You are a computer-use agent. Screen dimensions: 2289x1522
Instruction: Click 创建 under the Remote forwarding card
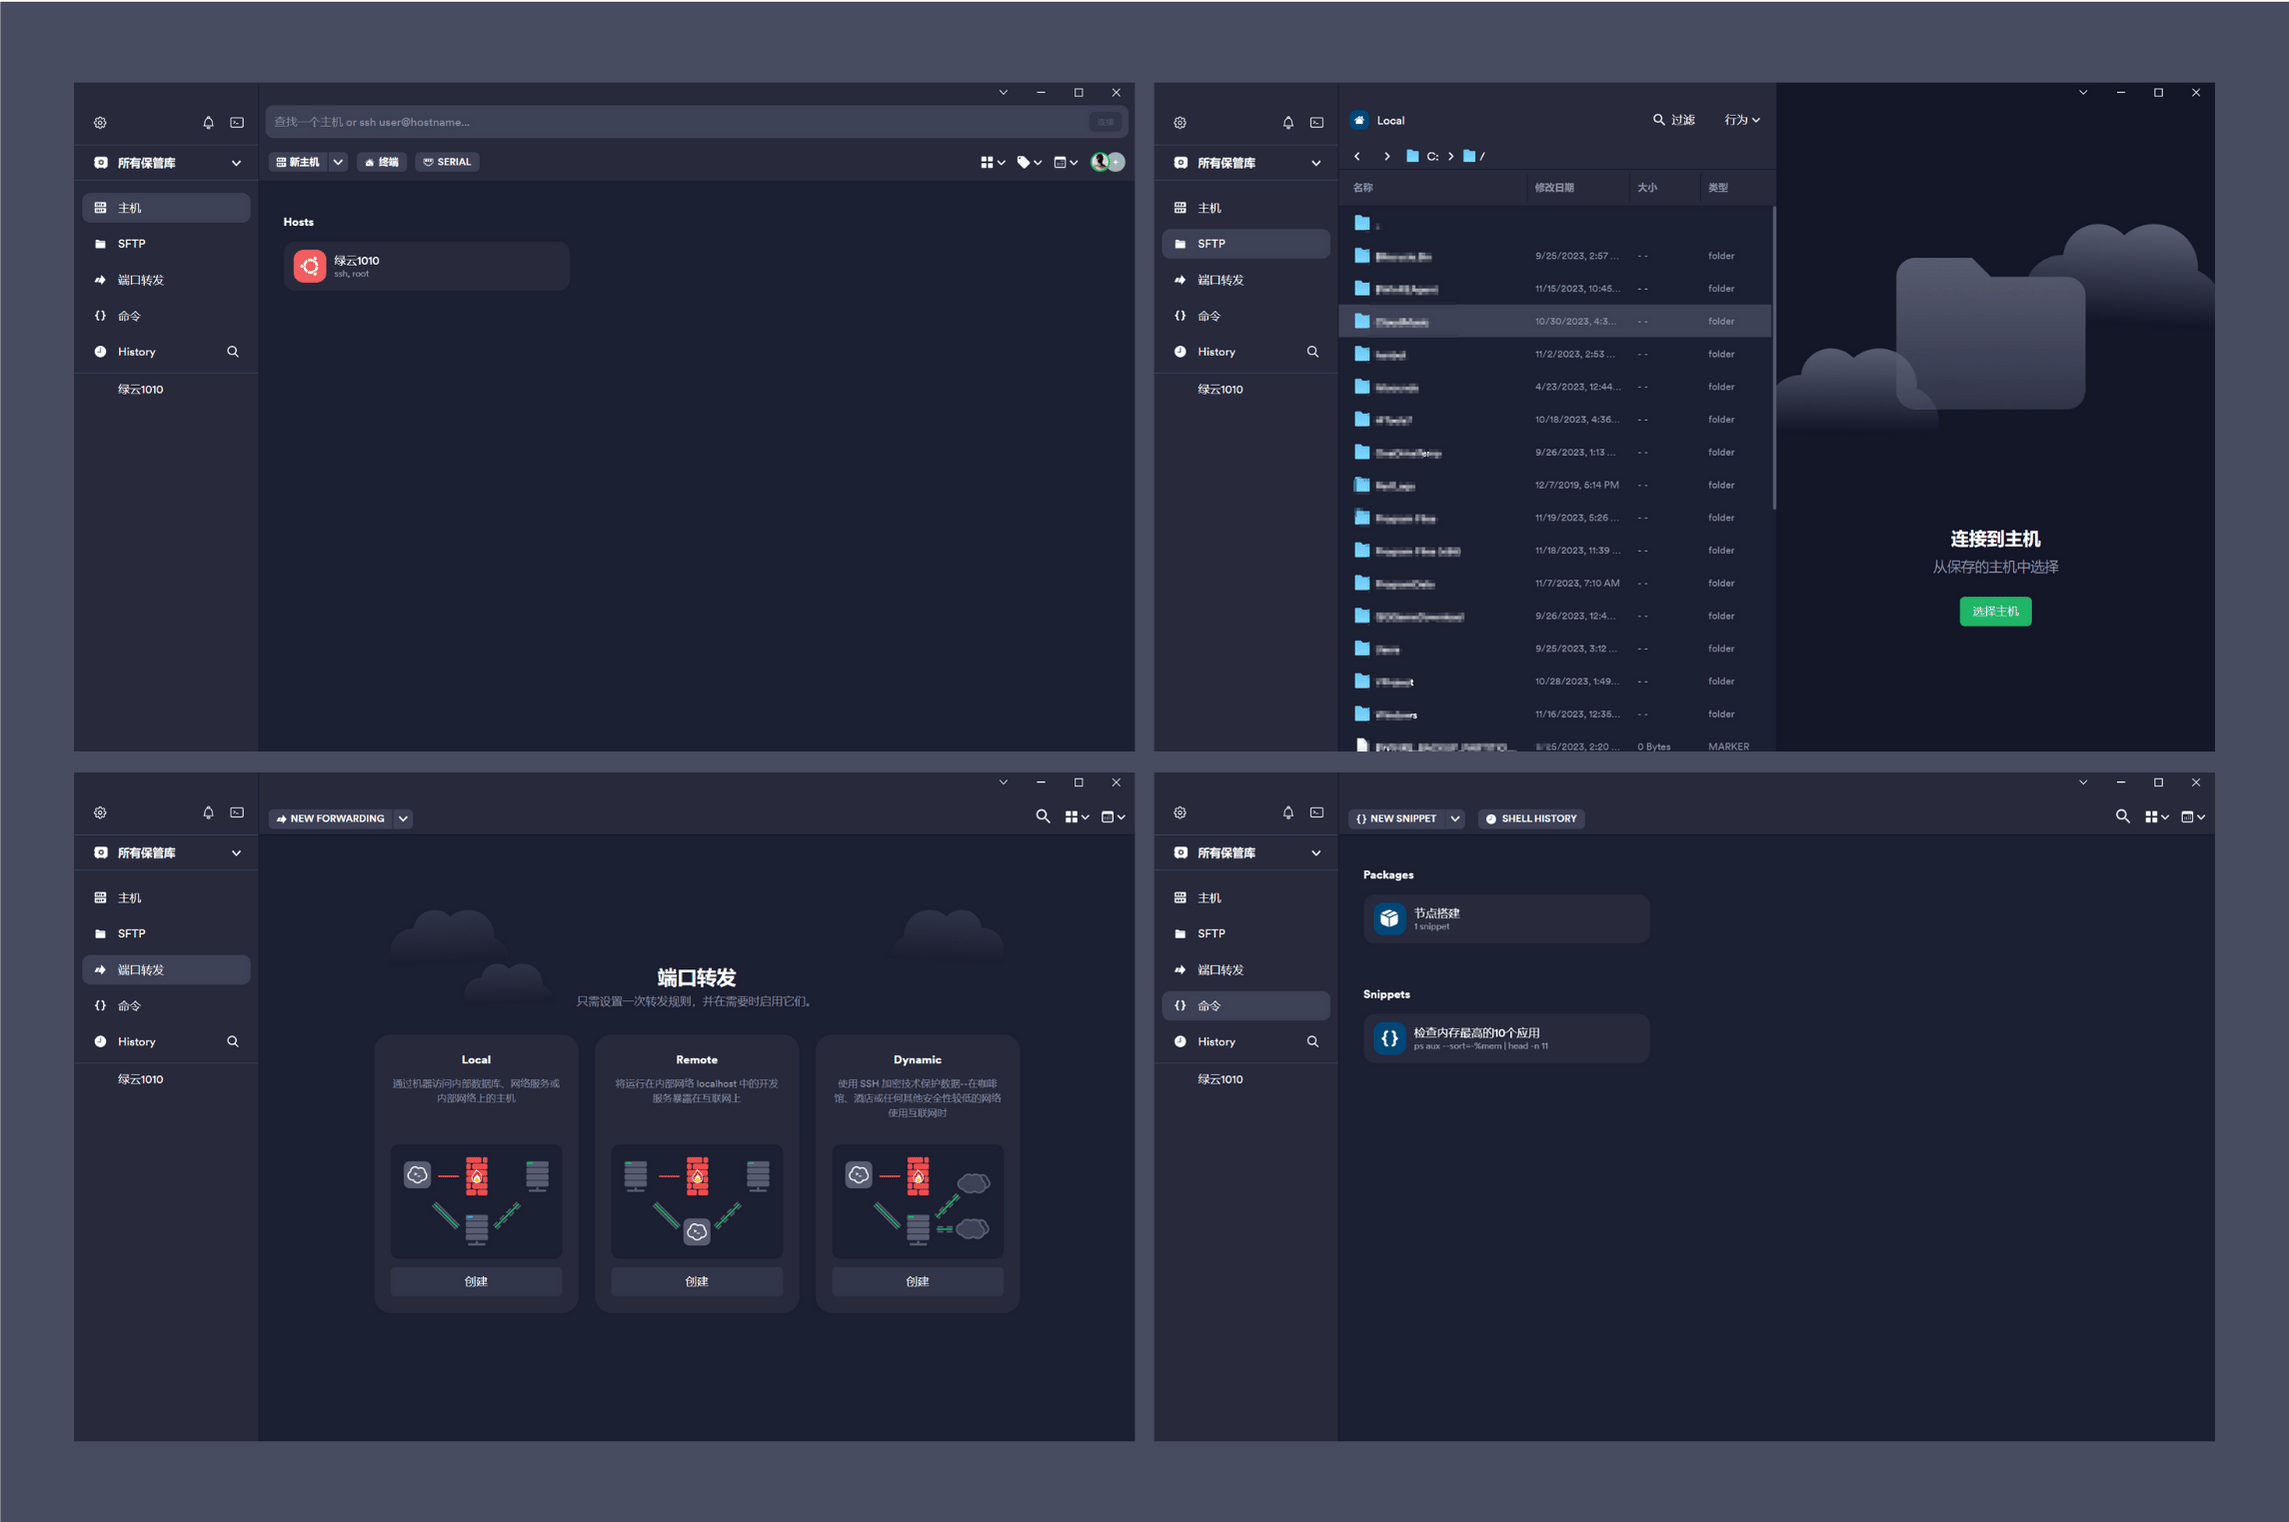click(x=696, y=1281)
